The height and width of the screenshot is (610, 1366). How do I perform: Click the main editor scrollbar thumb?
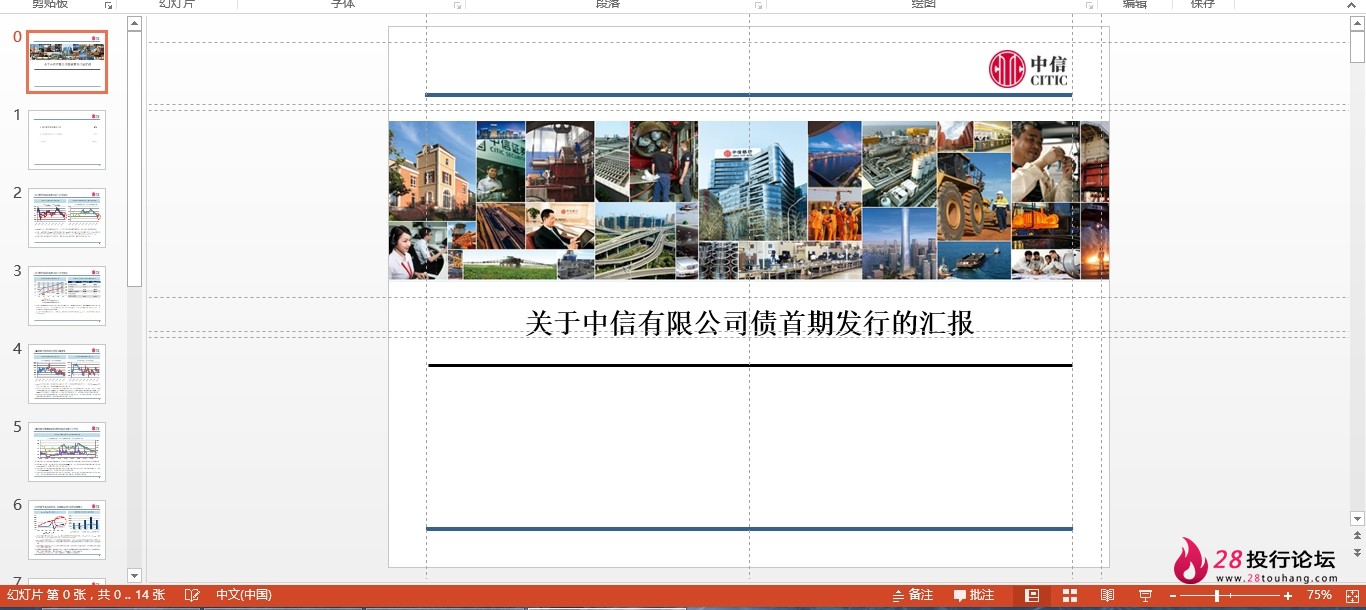(x=1357, y=47)
